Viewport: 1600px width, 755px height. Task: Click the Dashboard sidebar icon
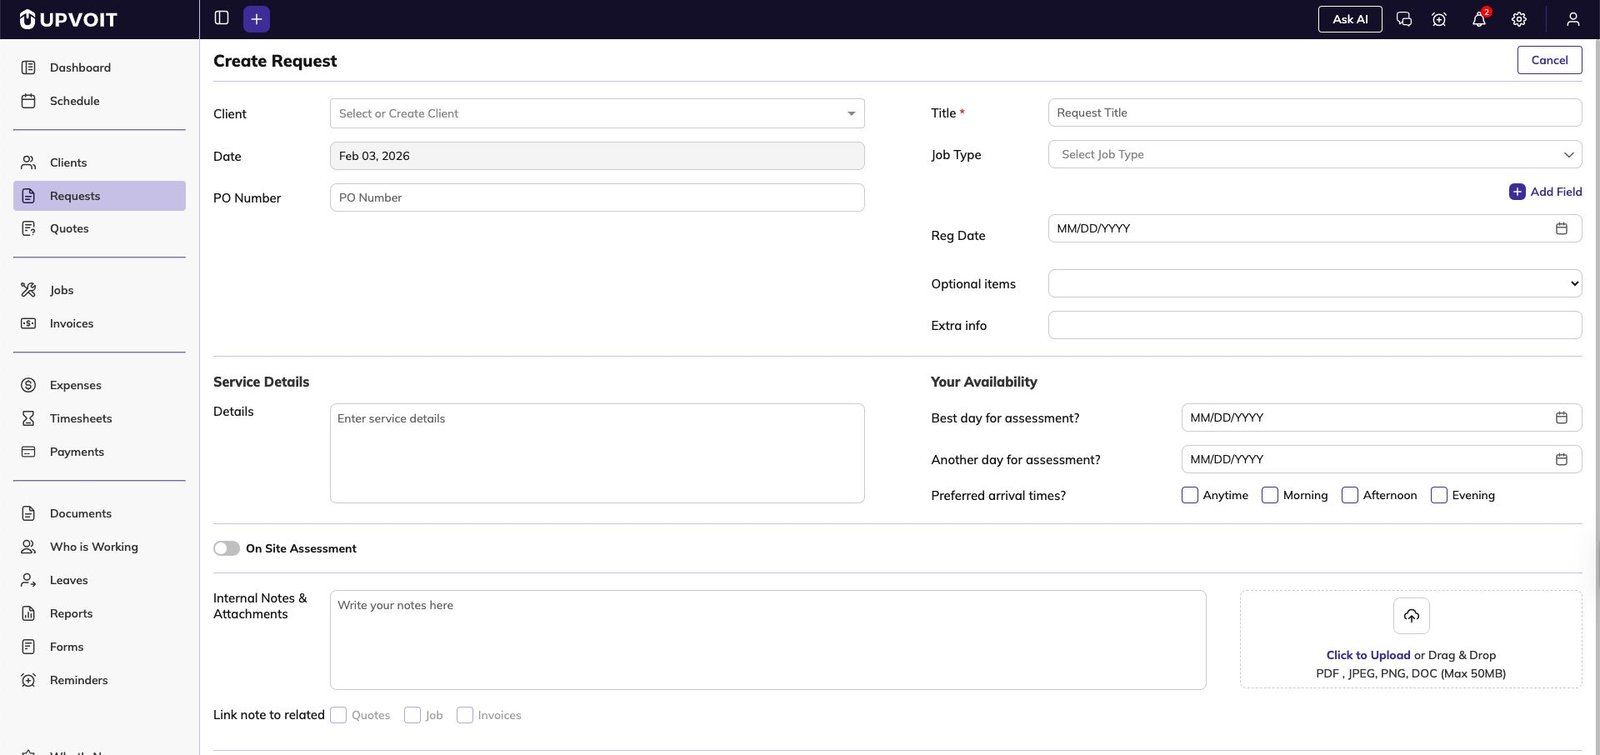click(x=28, y=67)
